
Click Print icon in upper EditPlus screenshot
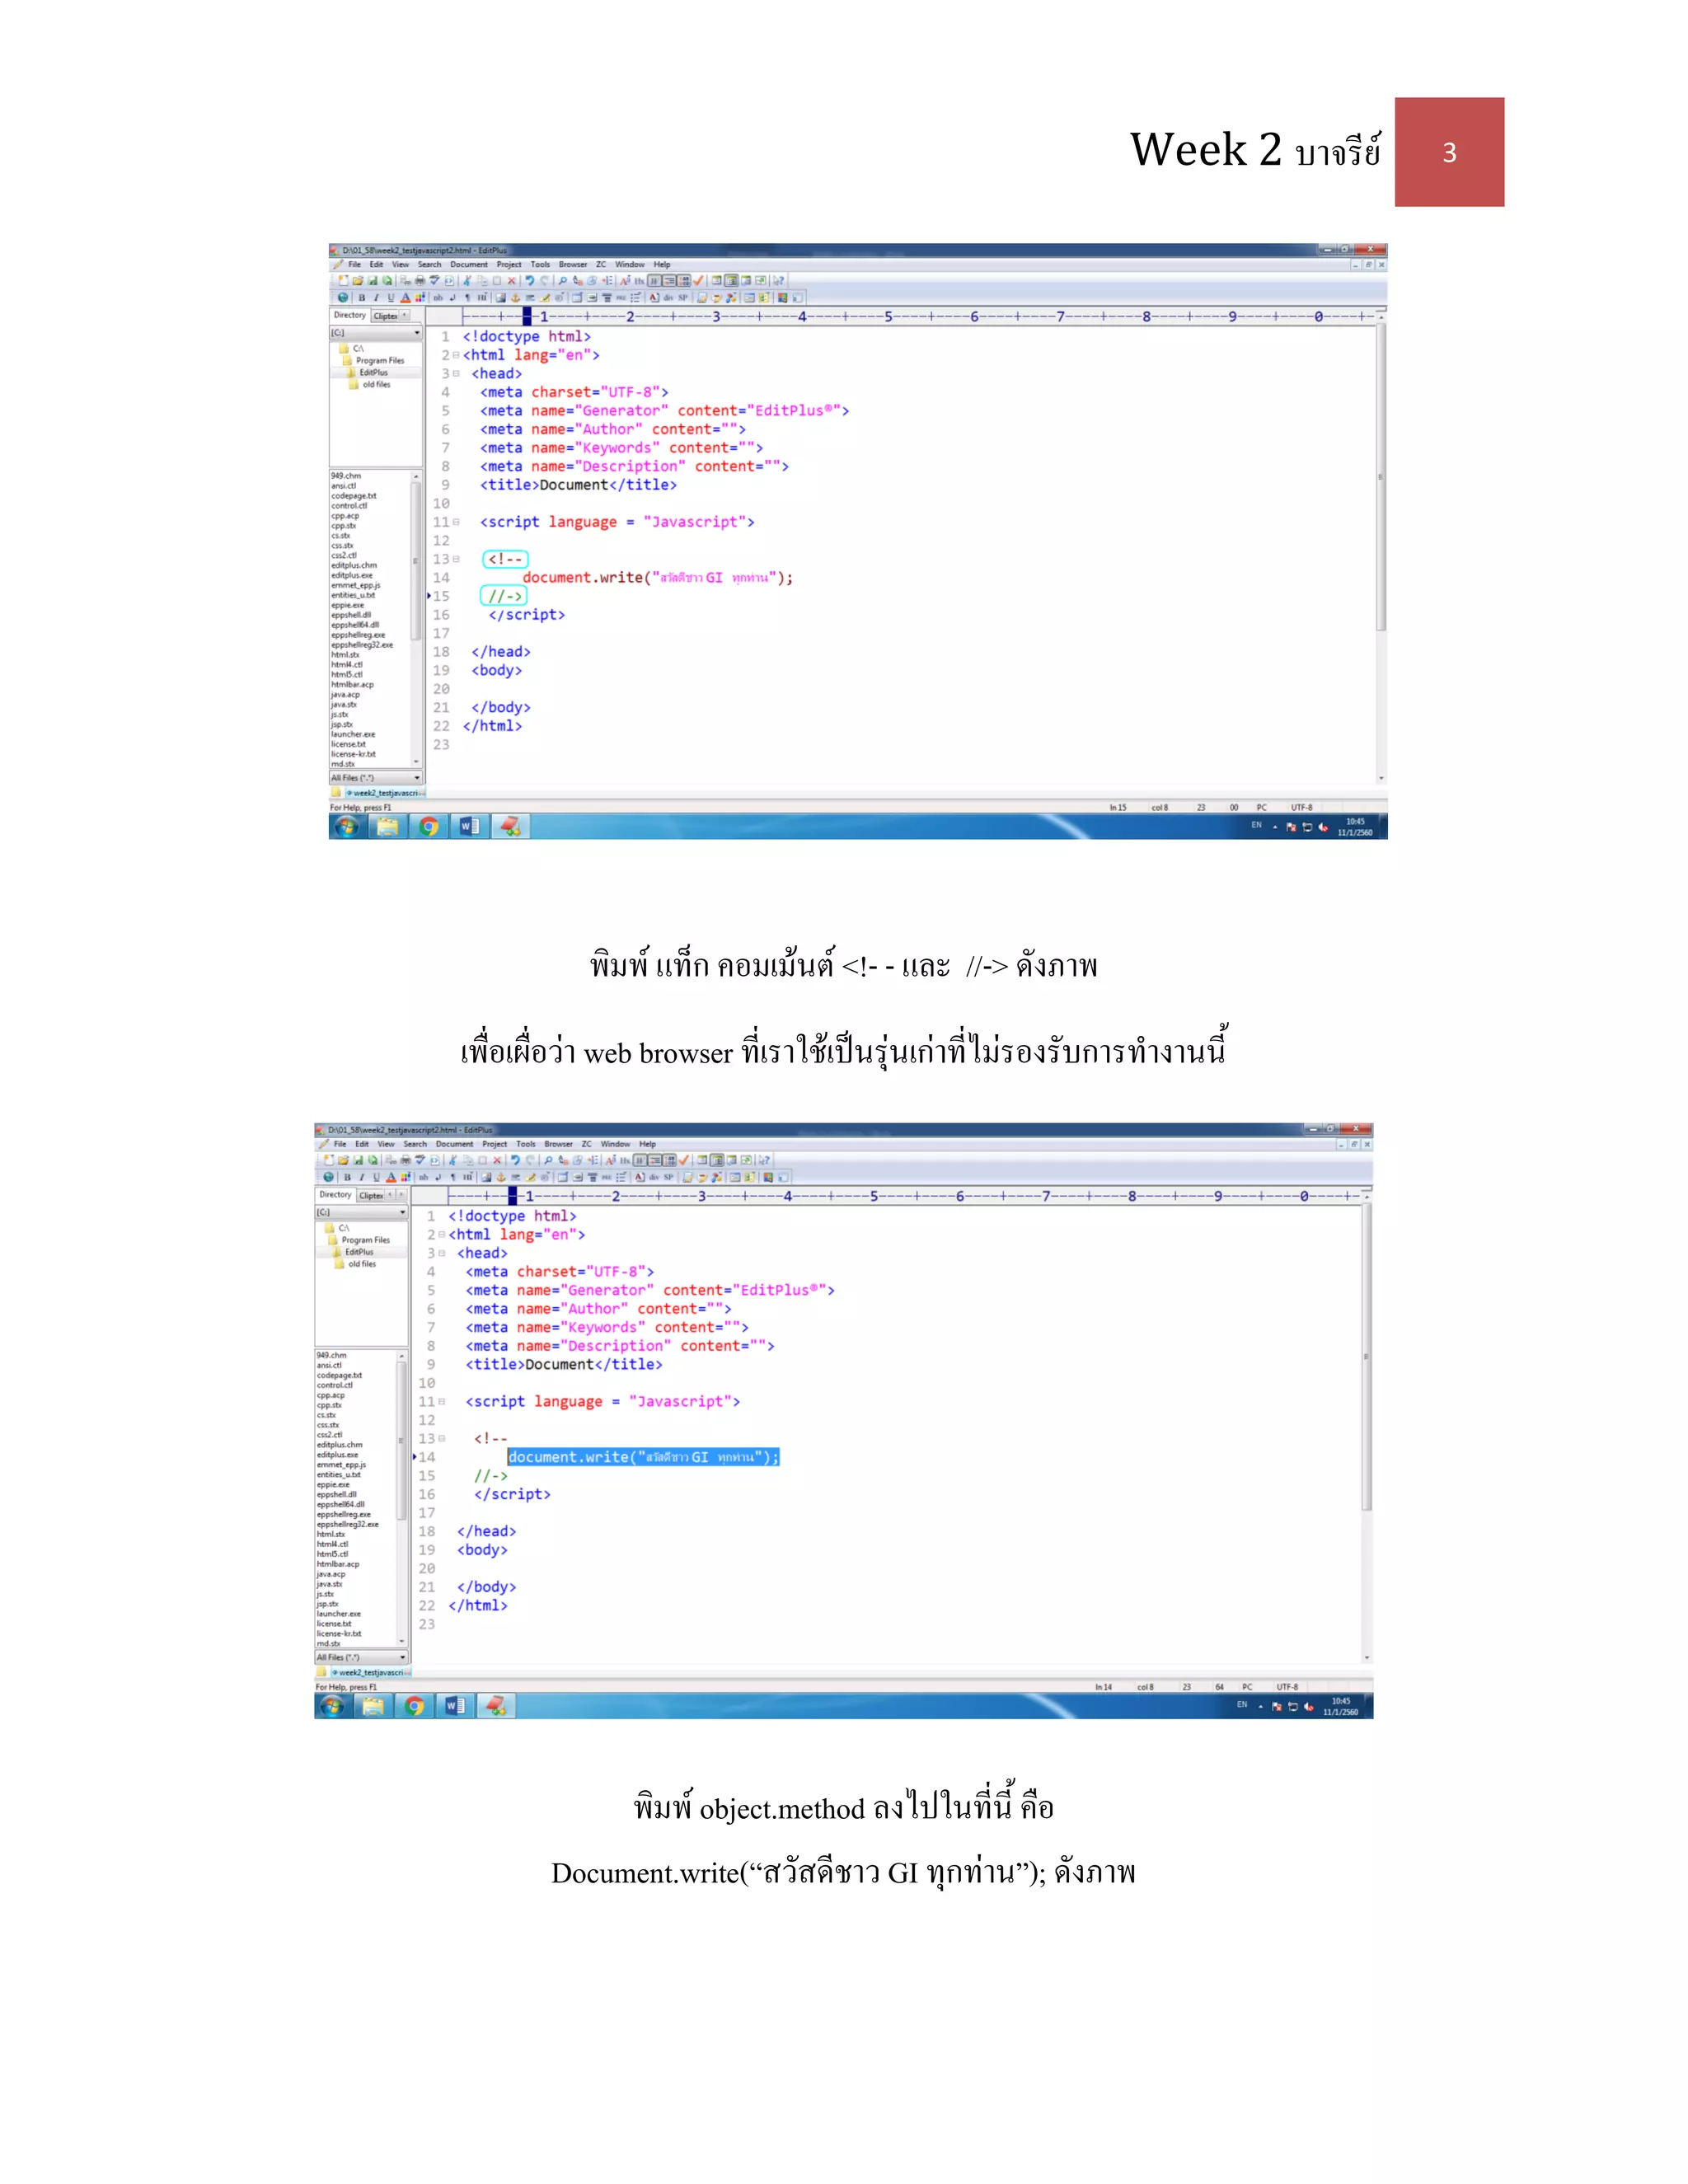click(421, 281)
